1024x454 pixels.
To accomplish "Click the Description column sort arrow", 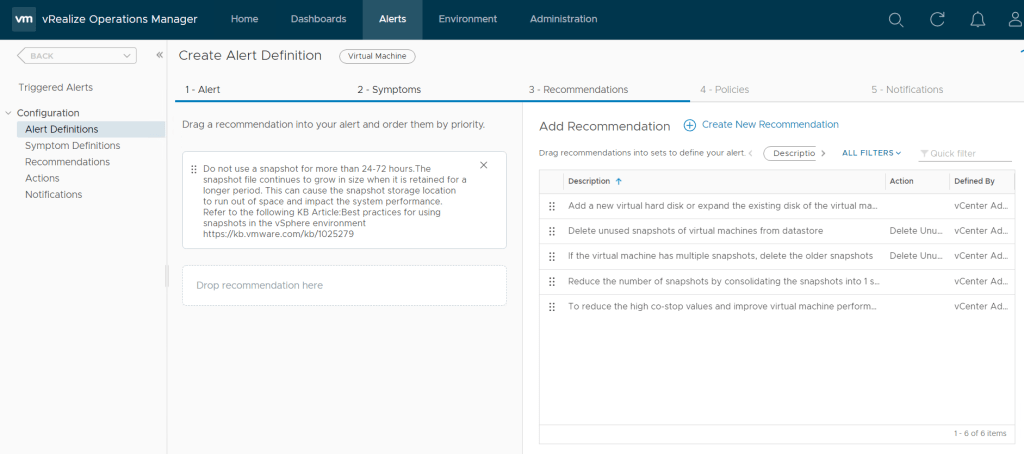I will point(618,181).
